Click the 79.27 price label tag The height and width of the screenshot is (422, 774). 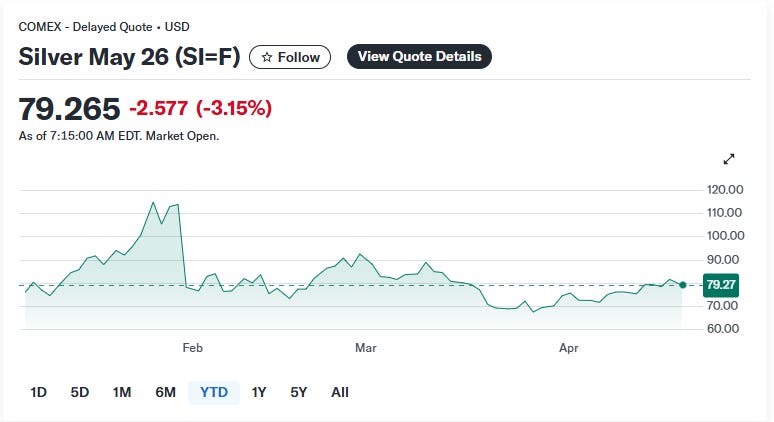721,285
